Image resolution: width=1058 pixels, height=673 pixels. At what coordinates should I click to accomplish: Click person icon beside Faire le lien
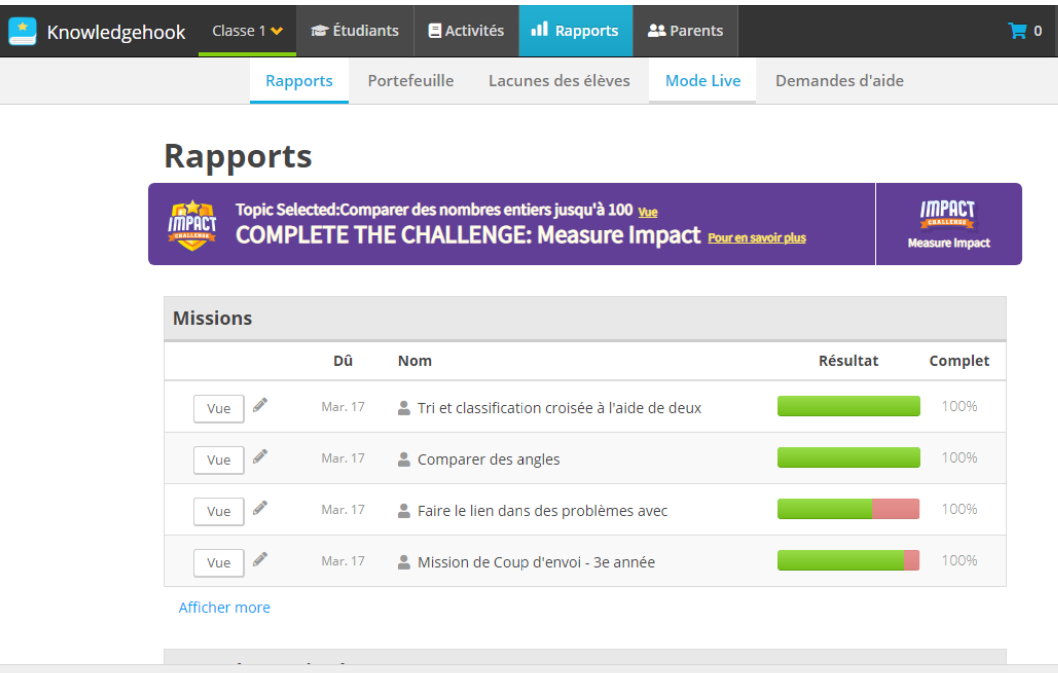[x=403, y=511]
